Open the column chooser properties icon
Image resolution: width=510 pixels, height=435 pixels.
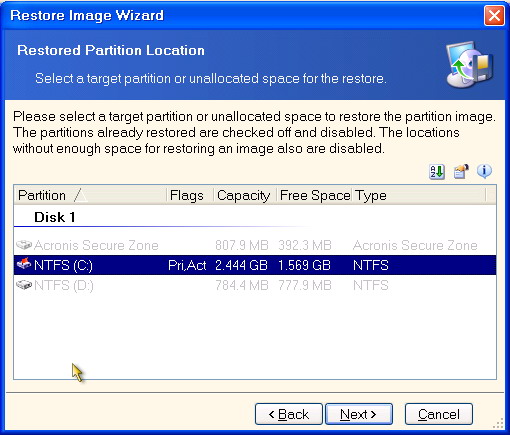(461, 172)
